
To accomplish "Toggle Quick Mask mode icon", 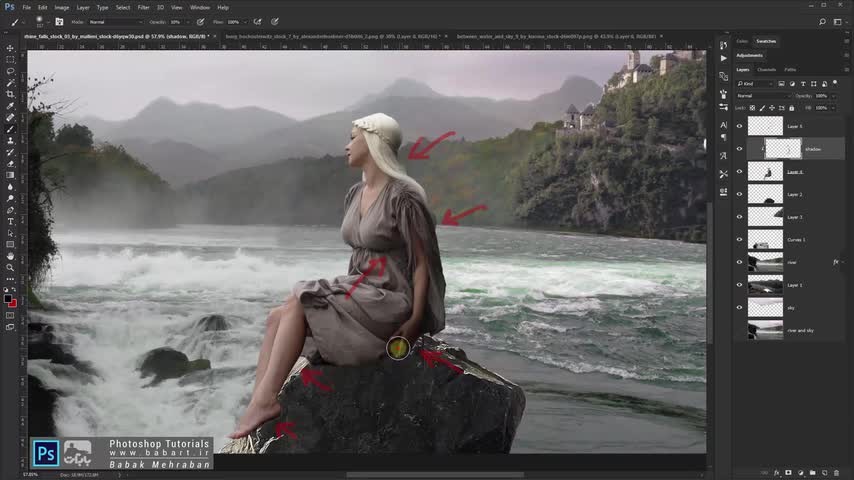I will click(x=10, y=315).
